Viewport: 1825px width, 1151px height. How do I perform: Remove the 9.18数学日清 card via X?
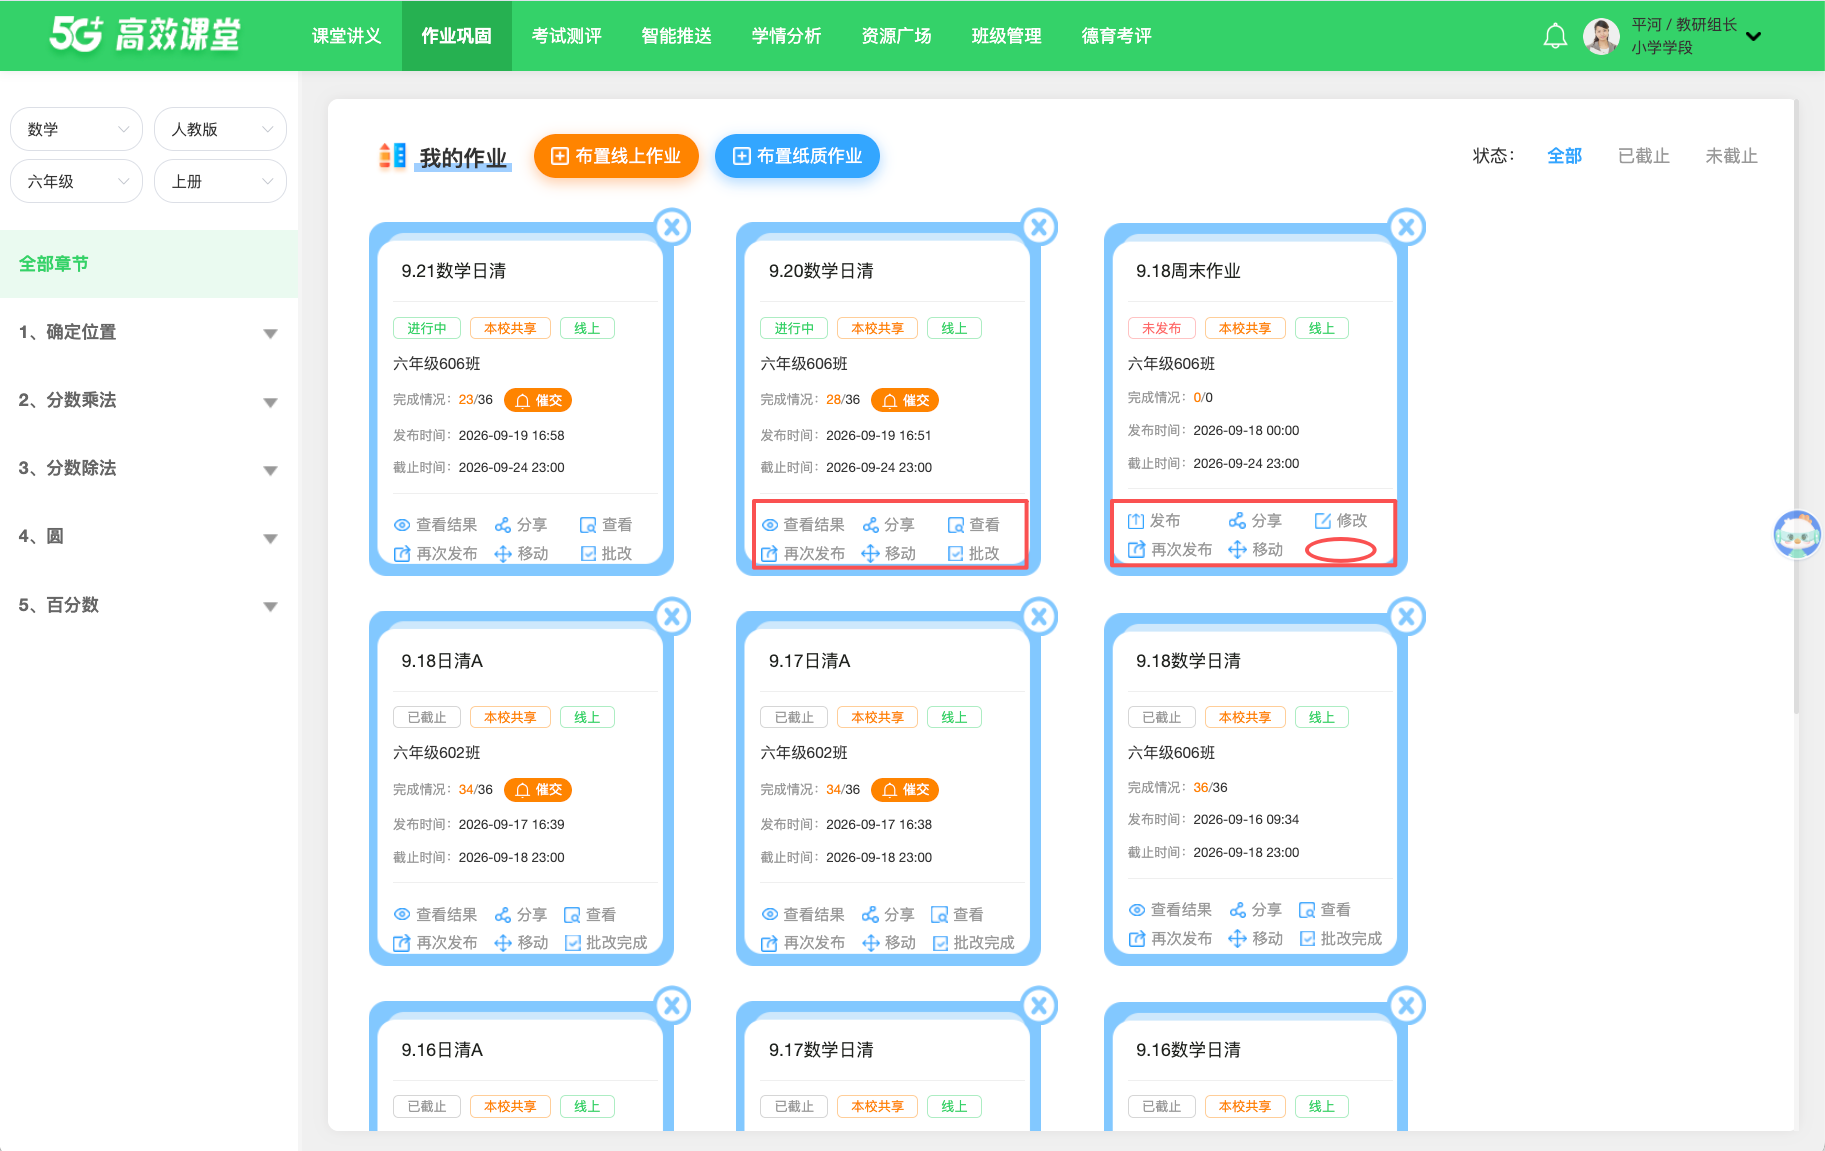pyautogui.click(x=1407, y=617)
